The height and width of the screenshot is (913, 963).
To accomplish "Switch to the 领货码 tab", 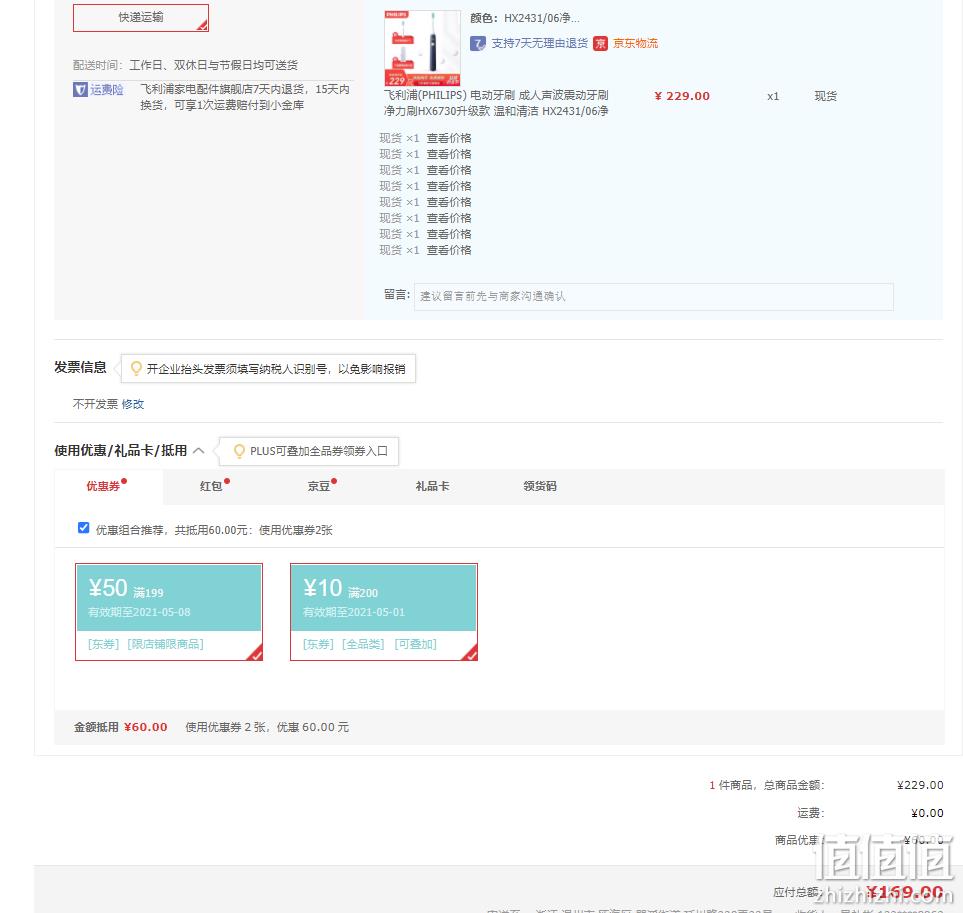I will click(540, 486).
